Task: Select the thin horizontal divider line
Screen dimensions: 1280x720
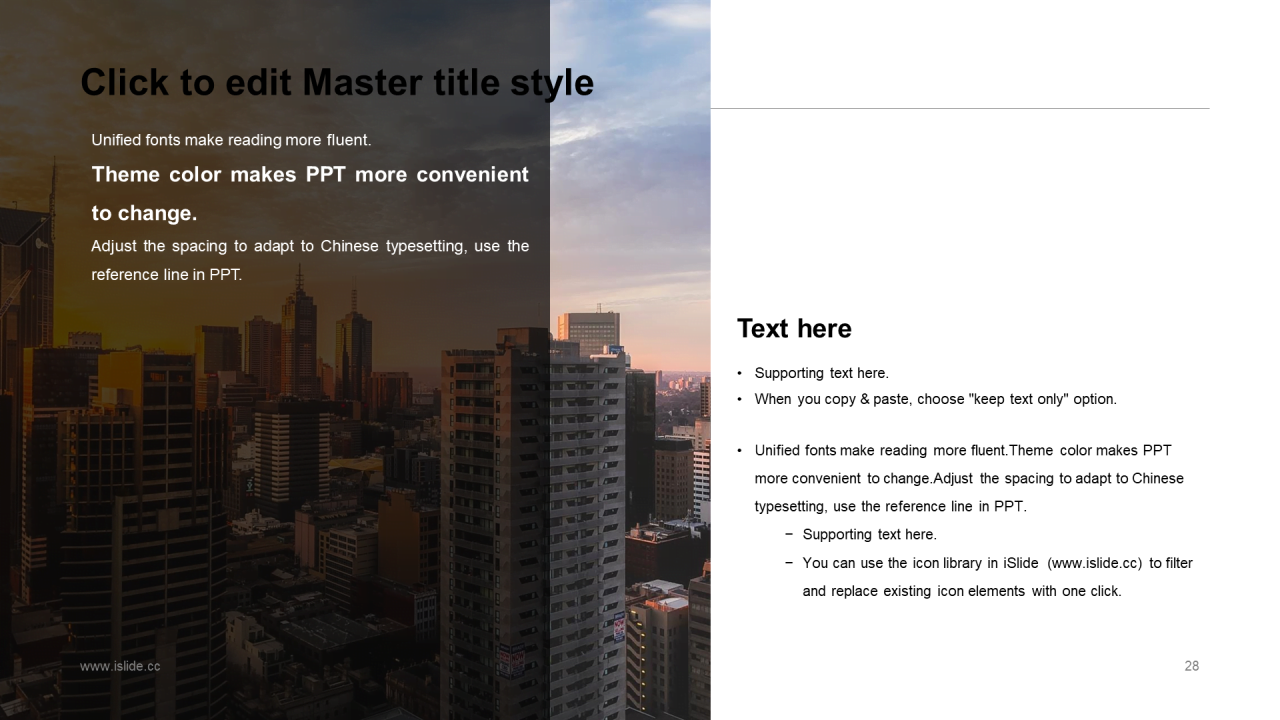Action: coord(960,108)
